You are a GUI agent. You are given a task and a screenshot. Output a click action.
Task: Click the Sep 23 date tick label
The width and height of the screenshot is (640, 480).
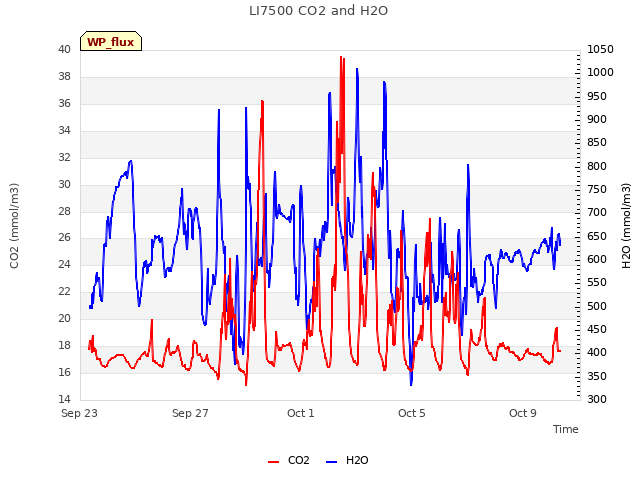point(79,413)
